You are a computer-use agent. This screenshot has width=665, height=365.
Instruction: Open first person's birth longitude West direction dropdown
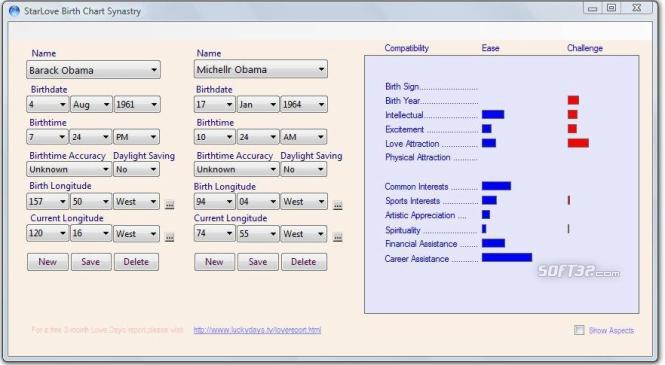[137, 201]
